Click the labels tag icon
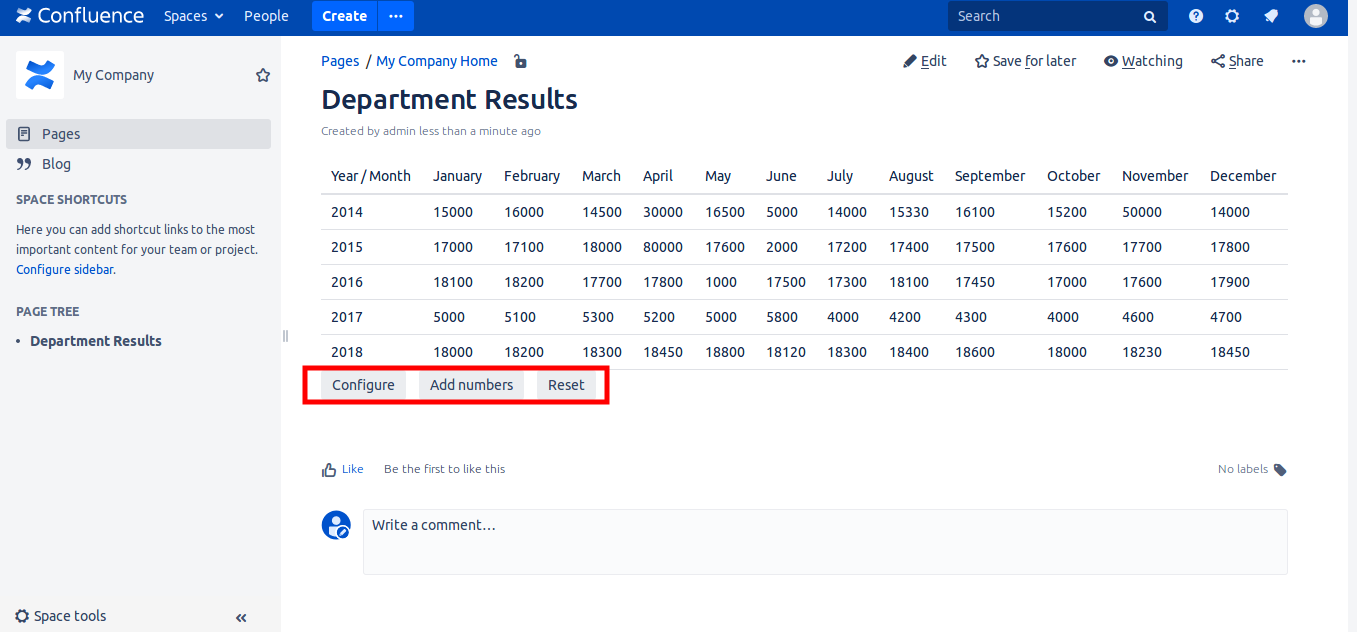The width and height of the screenshot is (1357, 632). click(x=1280, y=470)
